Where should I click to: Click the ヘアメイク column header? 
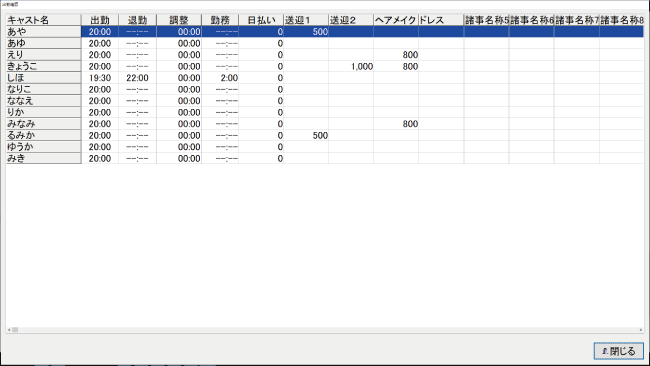pos(396,20)
